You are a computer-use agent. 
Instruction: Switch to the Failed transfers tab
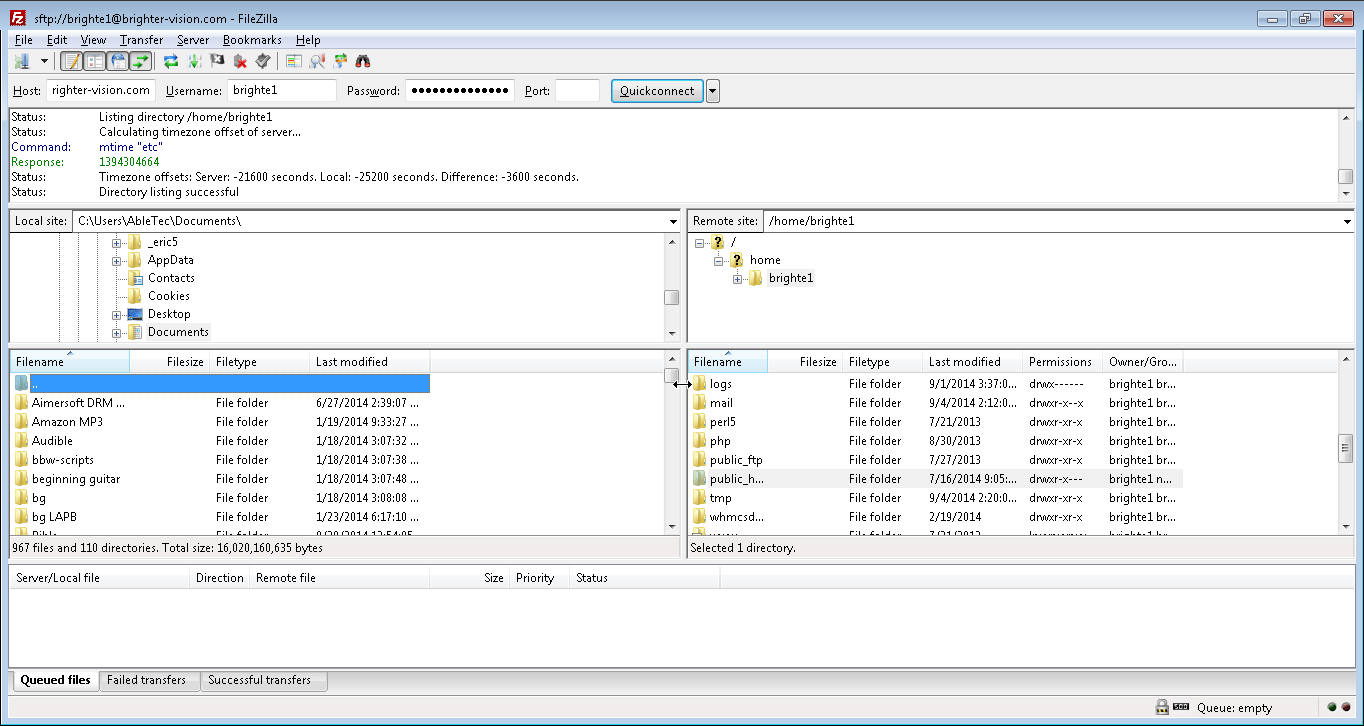(x=149, y=680)
